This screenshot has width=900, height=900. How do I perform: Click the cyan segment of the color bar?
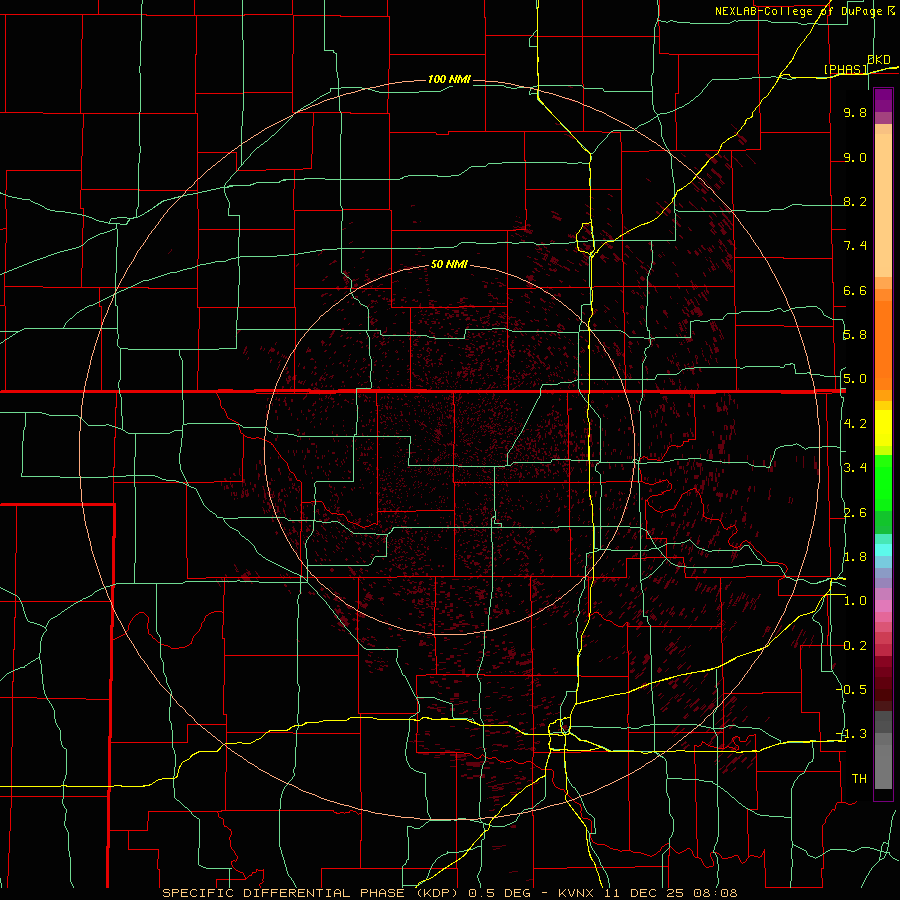(883, 550)
